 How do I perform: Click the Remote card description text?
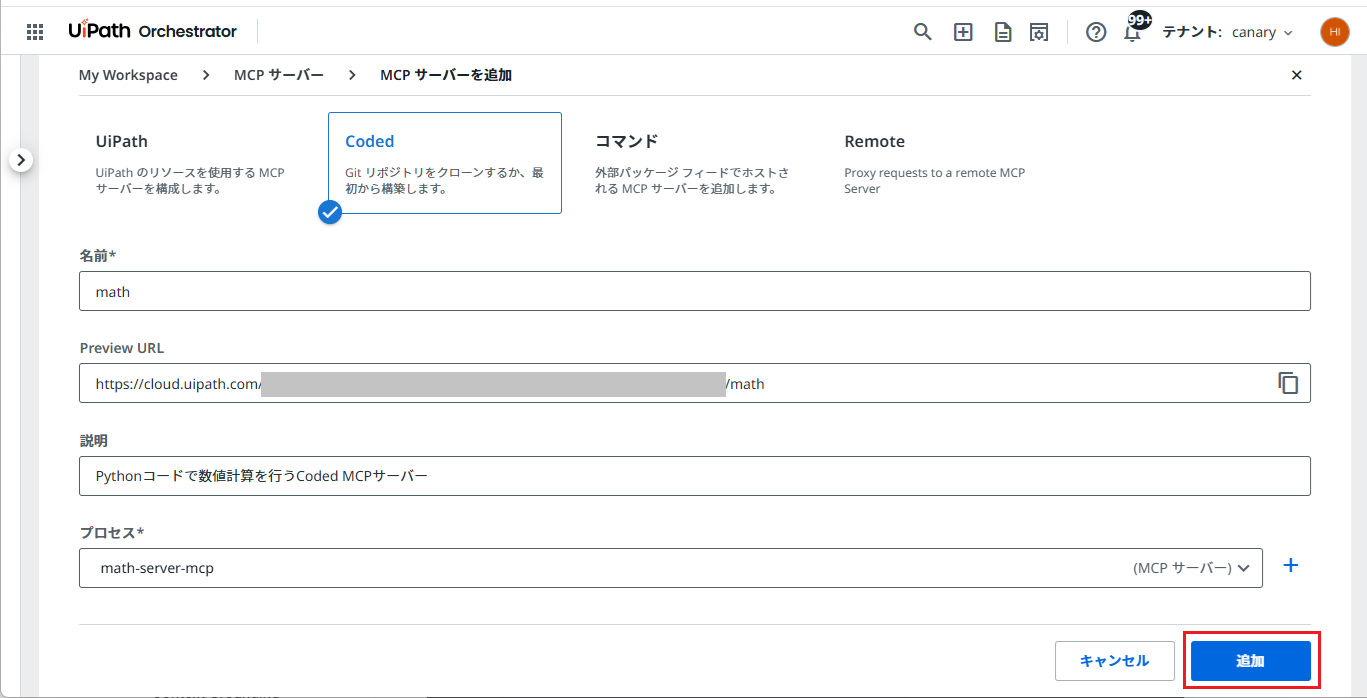tap(934, 180)
